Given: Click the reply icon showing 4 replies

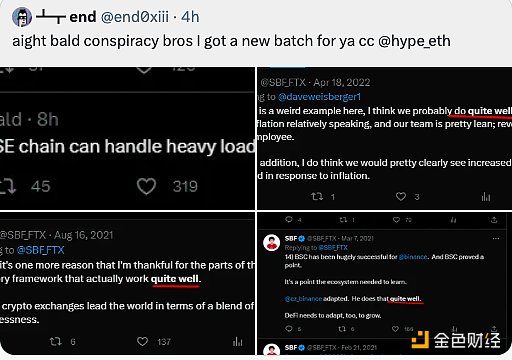Looking at the screenshot, I should pyautogui.click(x=289, y=219).
